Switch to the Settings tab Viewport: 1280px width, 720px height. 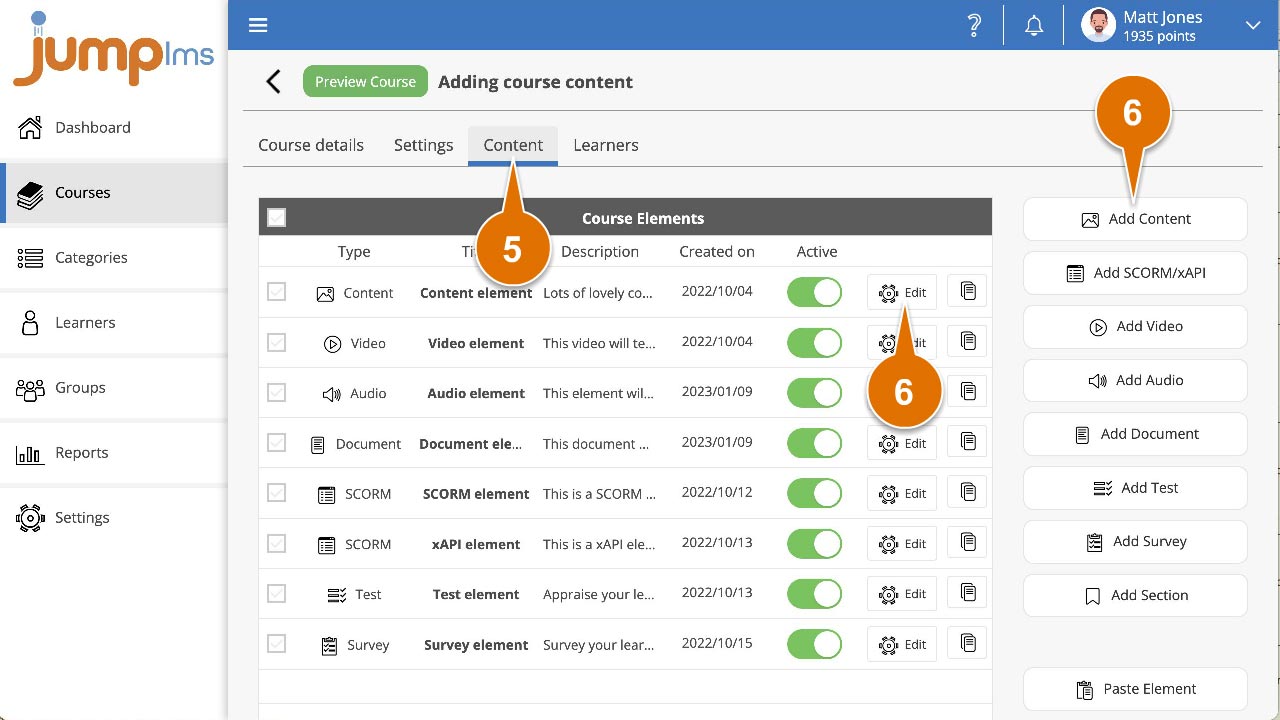(423, 145)
